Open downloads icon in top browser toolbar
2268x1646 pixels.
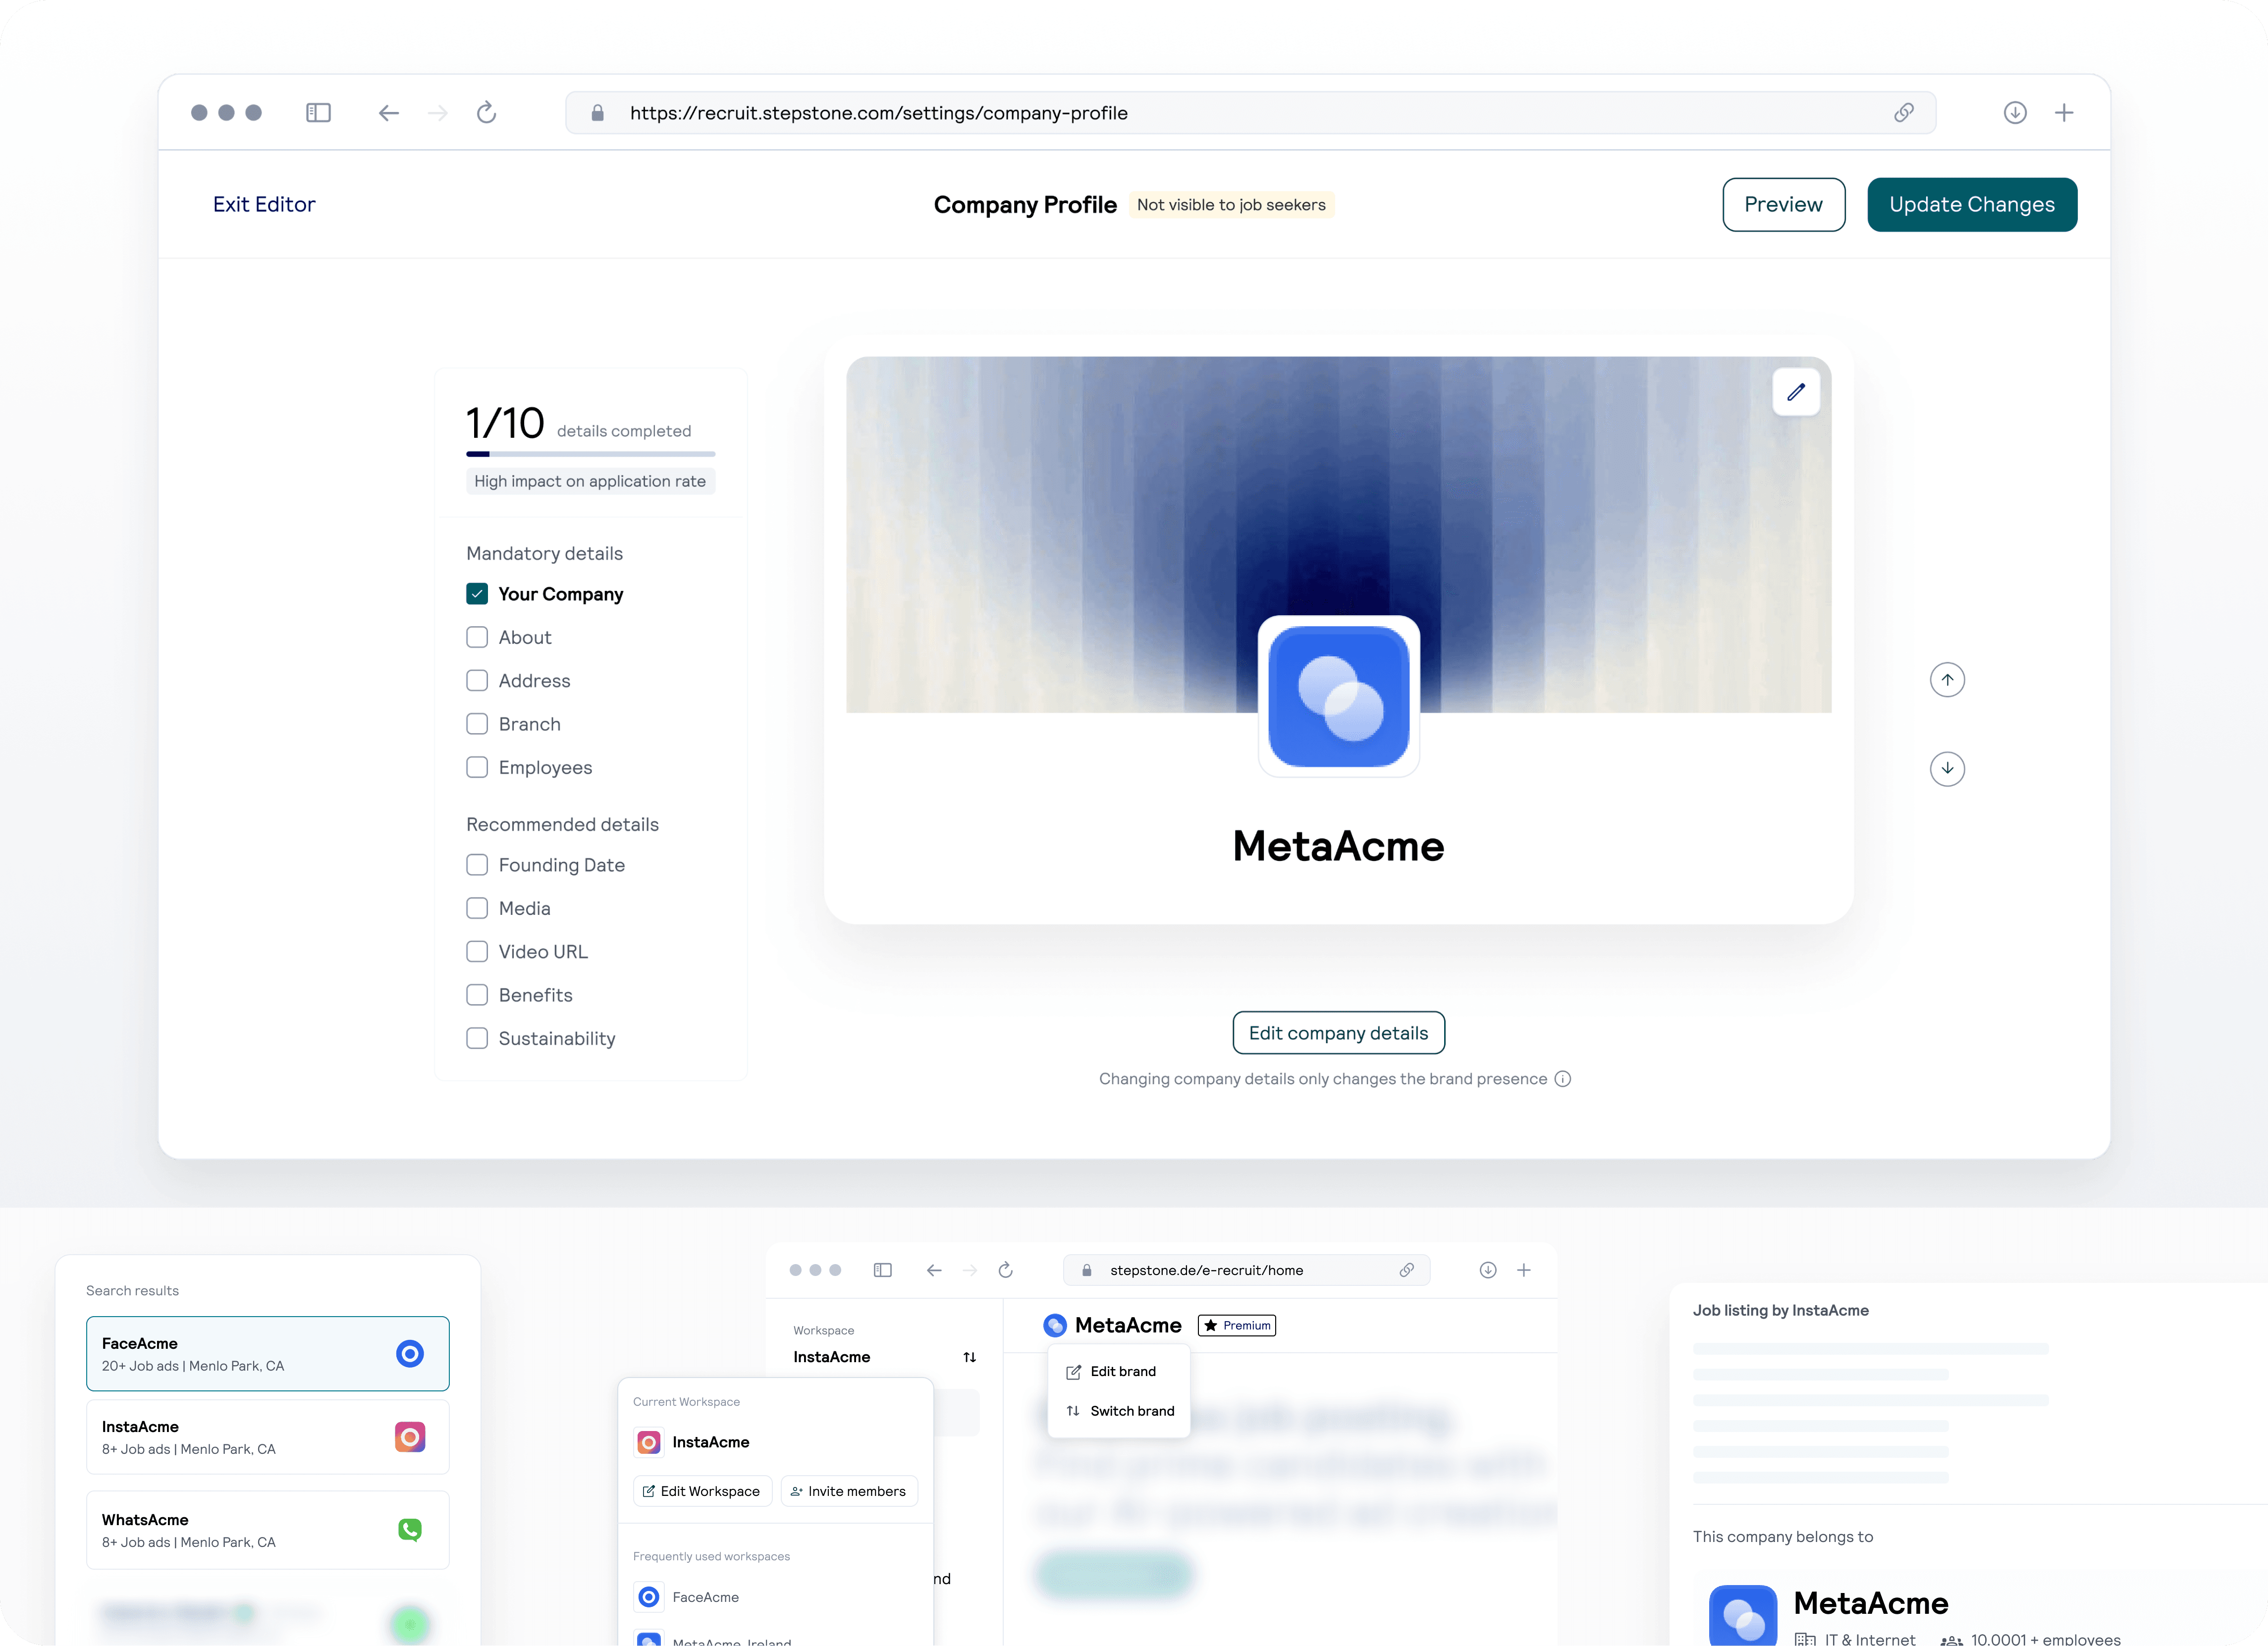pyautogui.click(x=2014, y=113)
